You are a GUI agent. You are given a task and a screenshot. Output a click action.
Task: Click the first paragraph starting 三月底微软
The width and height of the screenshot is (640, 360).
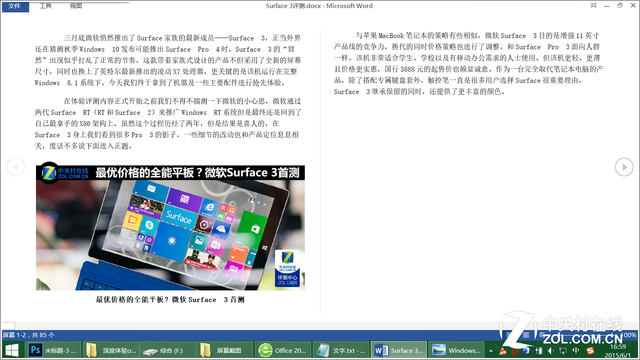pos(168,60)
